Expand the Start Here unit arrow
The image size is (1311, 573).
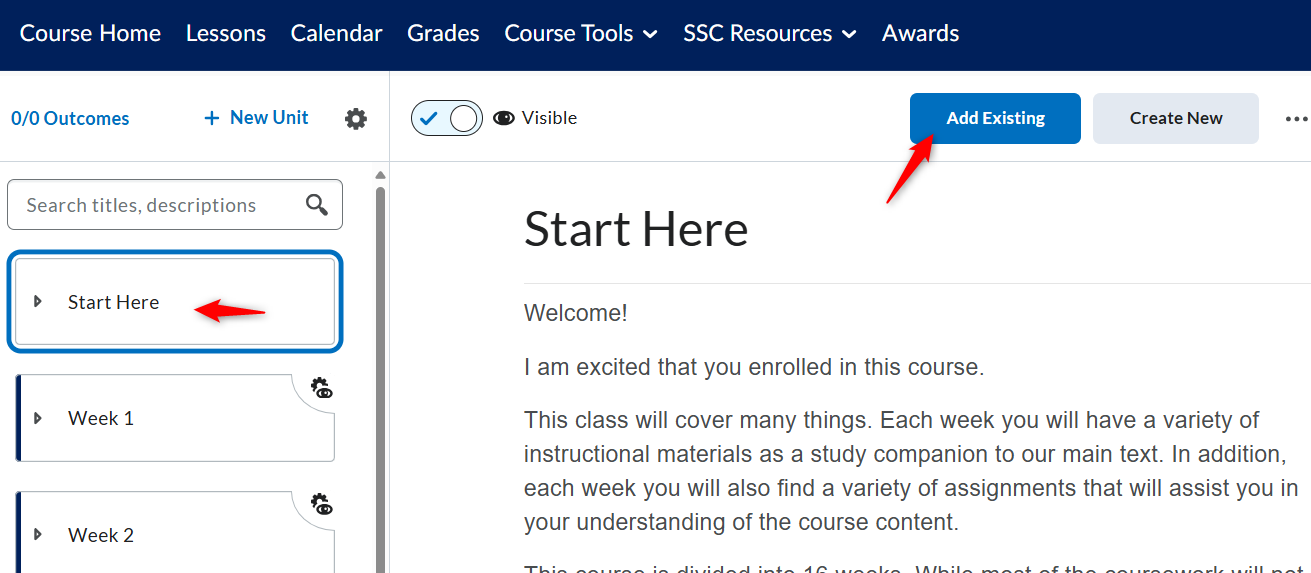pyautogui.click(x=38, y=301)
